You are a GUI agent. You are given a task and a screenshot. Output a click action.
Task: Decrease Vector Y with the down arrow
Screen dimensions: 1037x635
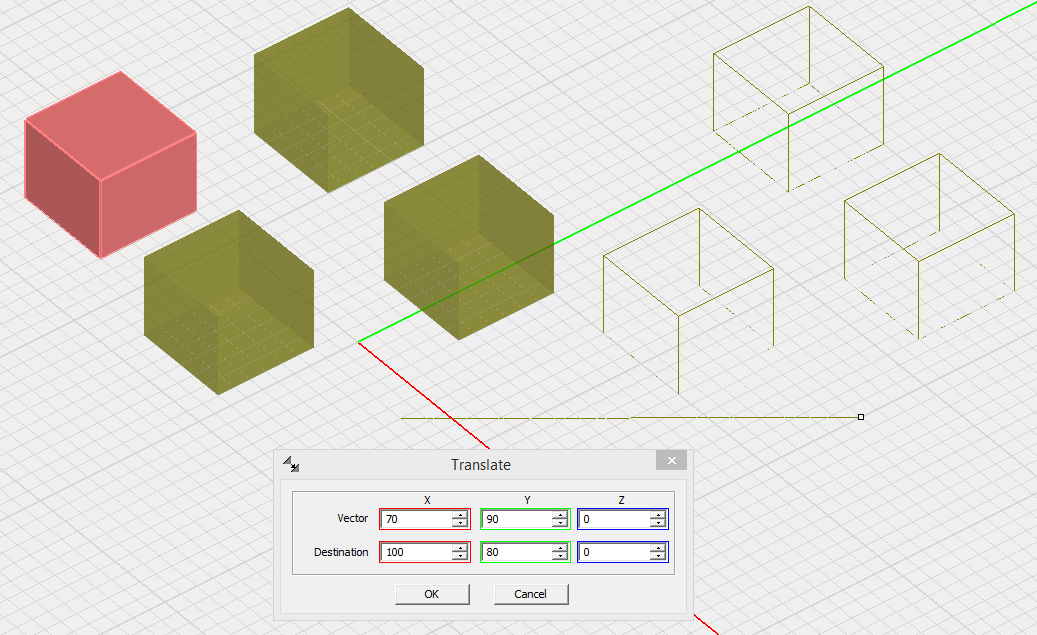pyautogui.click(x=558, y=523)
